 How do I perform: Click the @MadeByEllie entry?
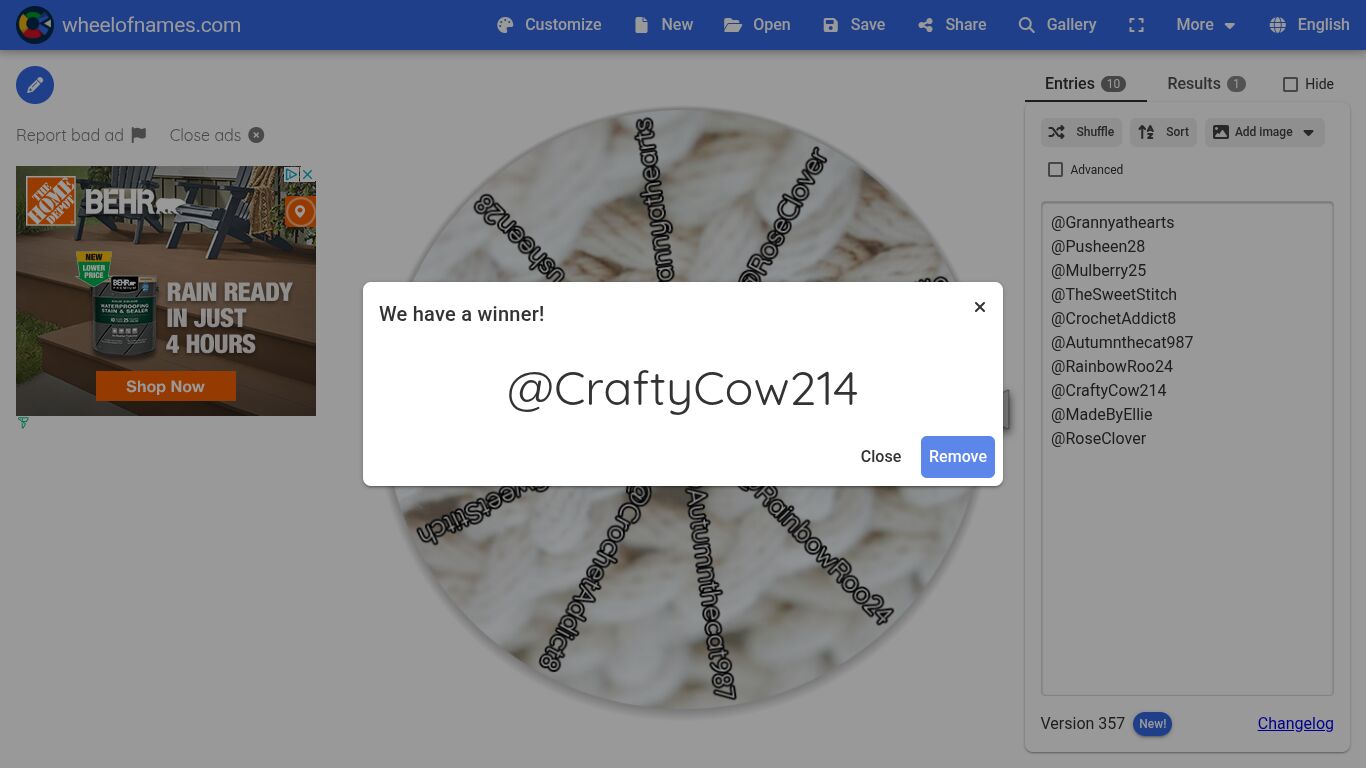1102,414
